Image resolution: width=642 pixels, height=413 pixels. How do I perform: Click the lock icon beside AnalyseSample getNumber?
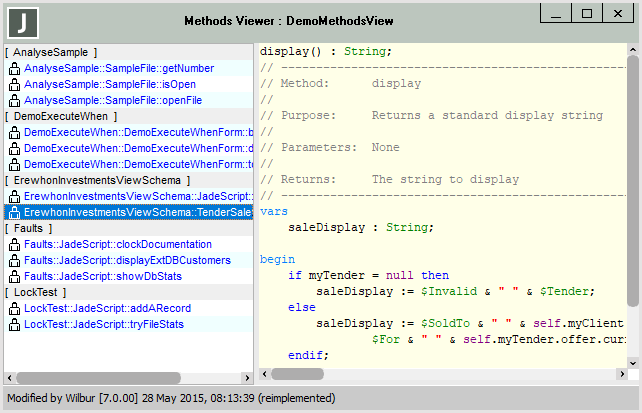tap(14, 69)
